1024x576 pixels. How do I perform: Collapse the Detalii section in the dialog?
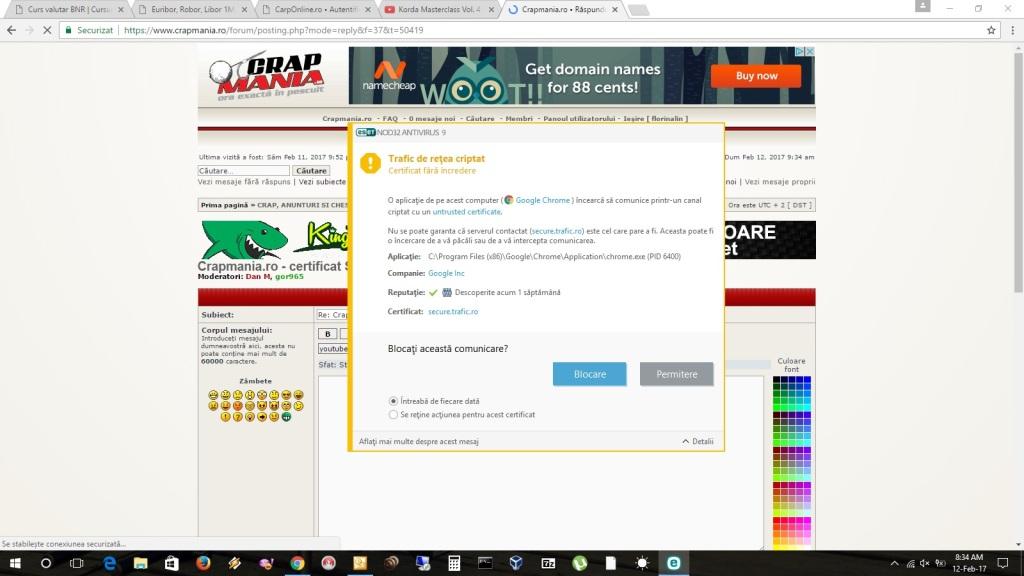point(697,441)
